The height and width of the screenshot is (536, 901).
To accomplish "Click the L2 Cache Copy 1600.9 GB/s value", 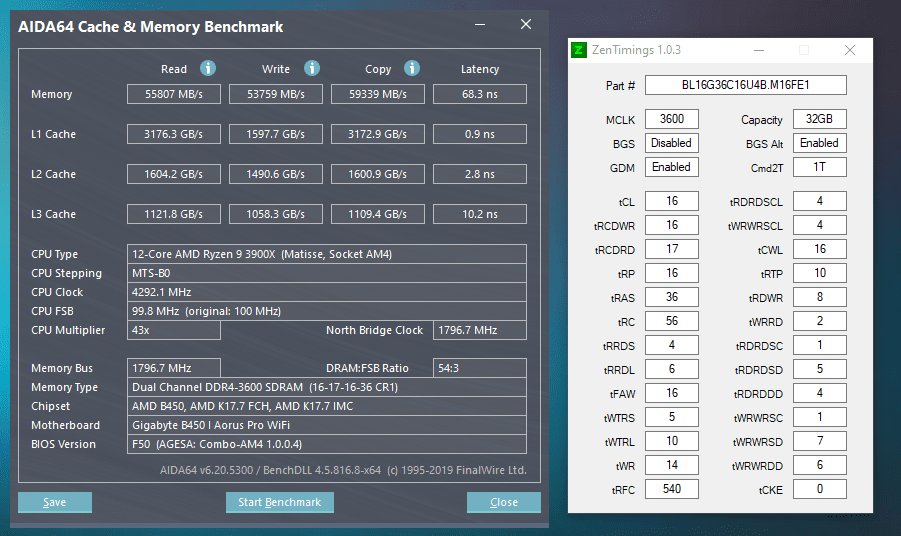I will [378, 174].
